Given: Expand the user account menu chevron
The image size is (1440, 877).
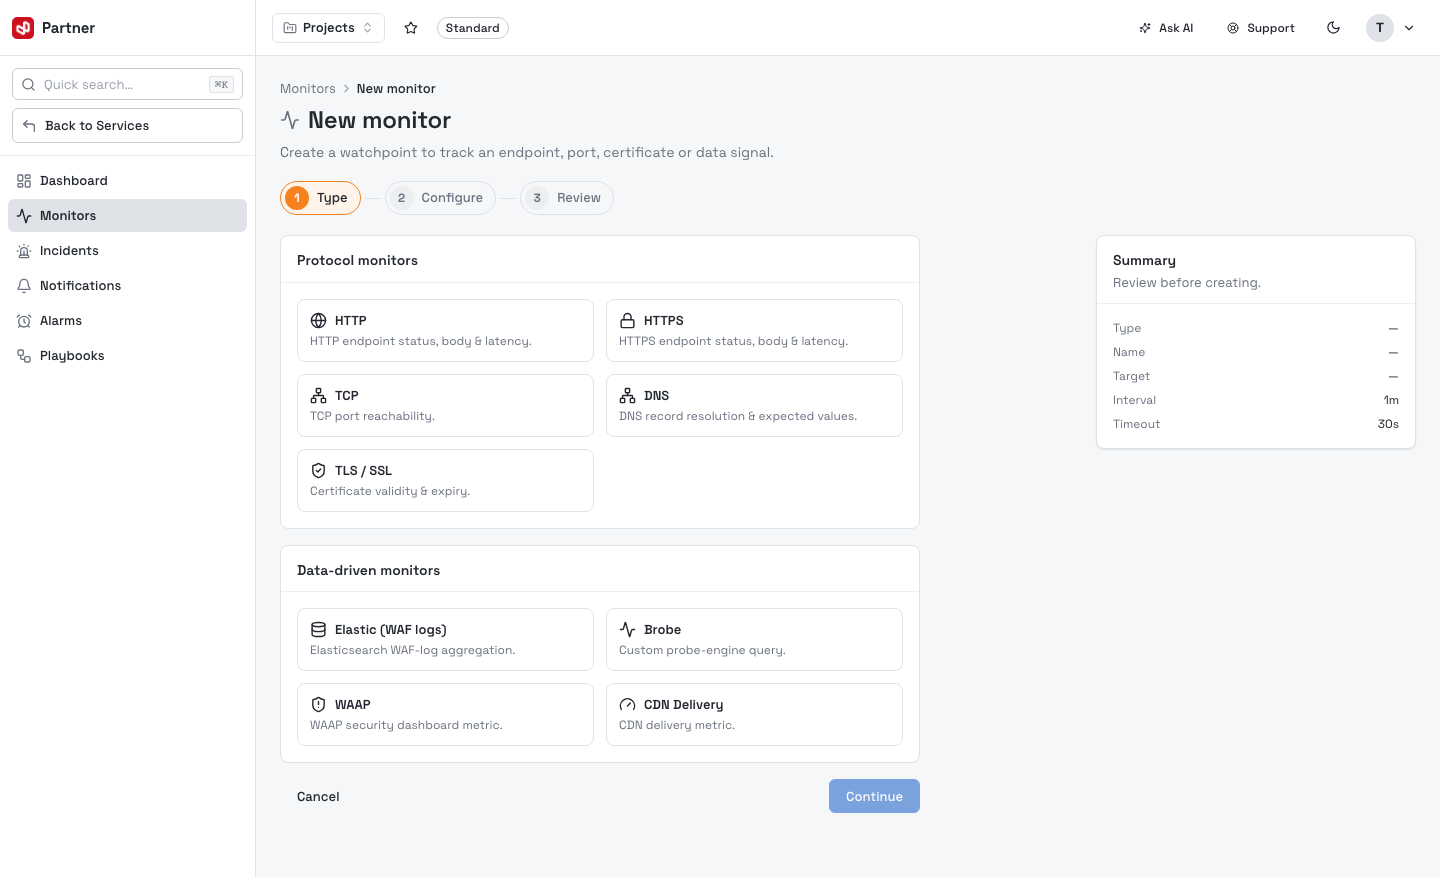Looking at the screenshot, I should pyautogui.click(x=1409, y=28).
